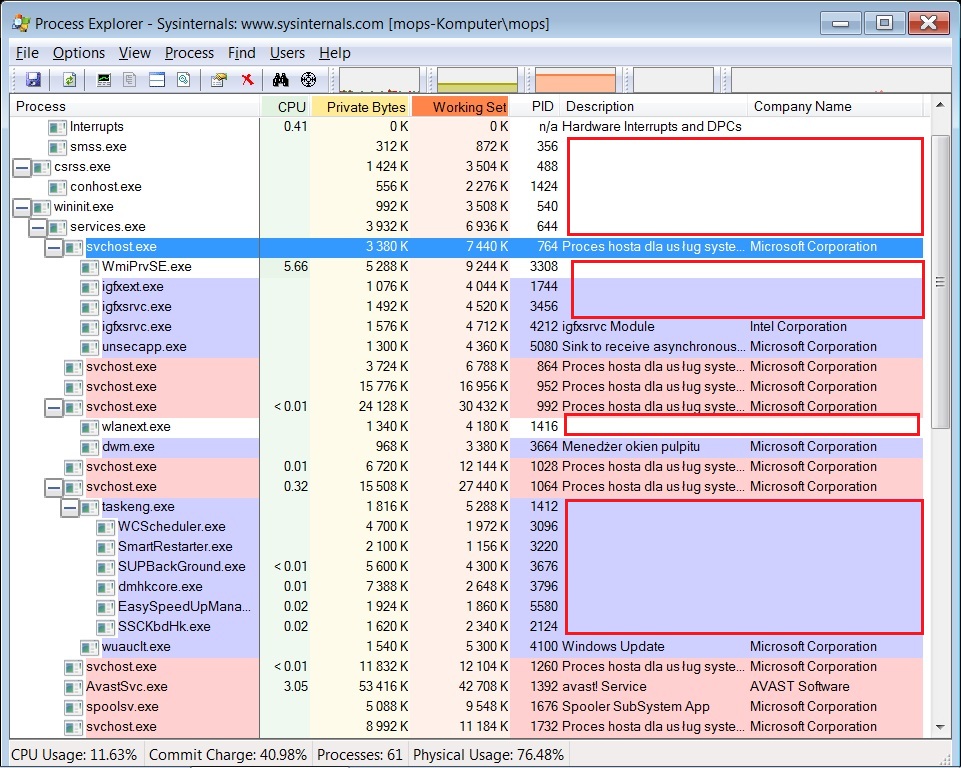961x768 pixels.
Task: Toggle the Show Lower Pane icon
Action: coord(157,80)
